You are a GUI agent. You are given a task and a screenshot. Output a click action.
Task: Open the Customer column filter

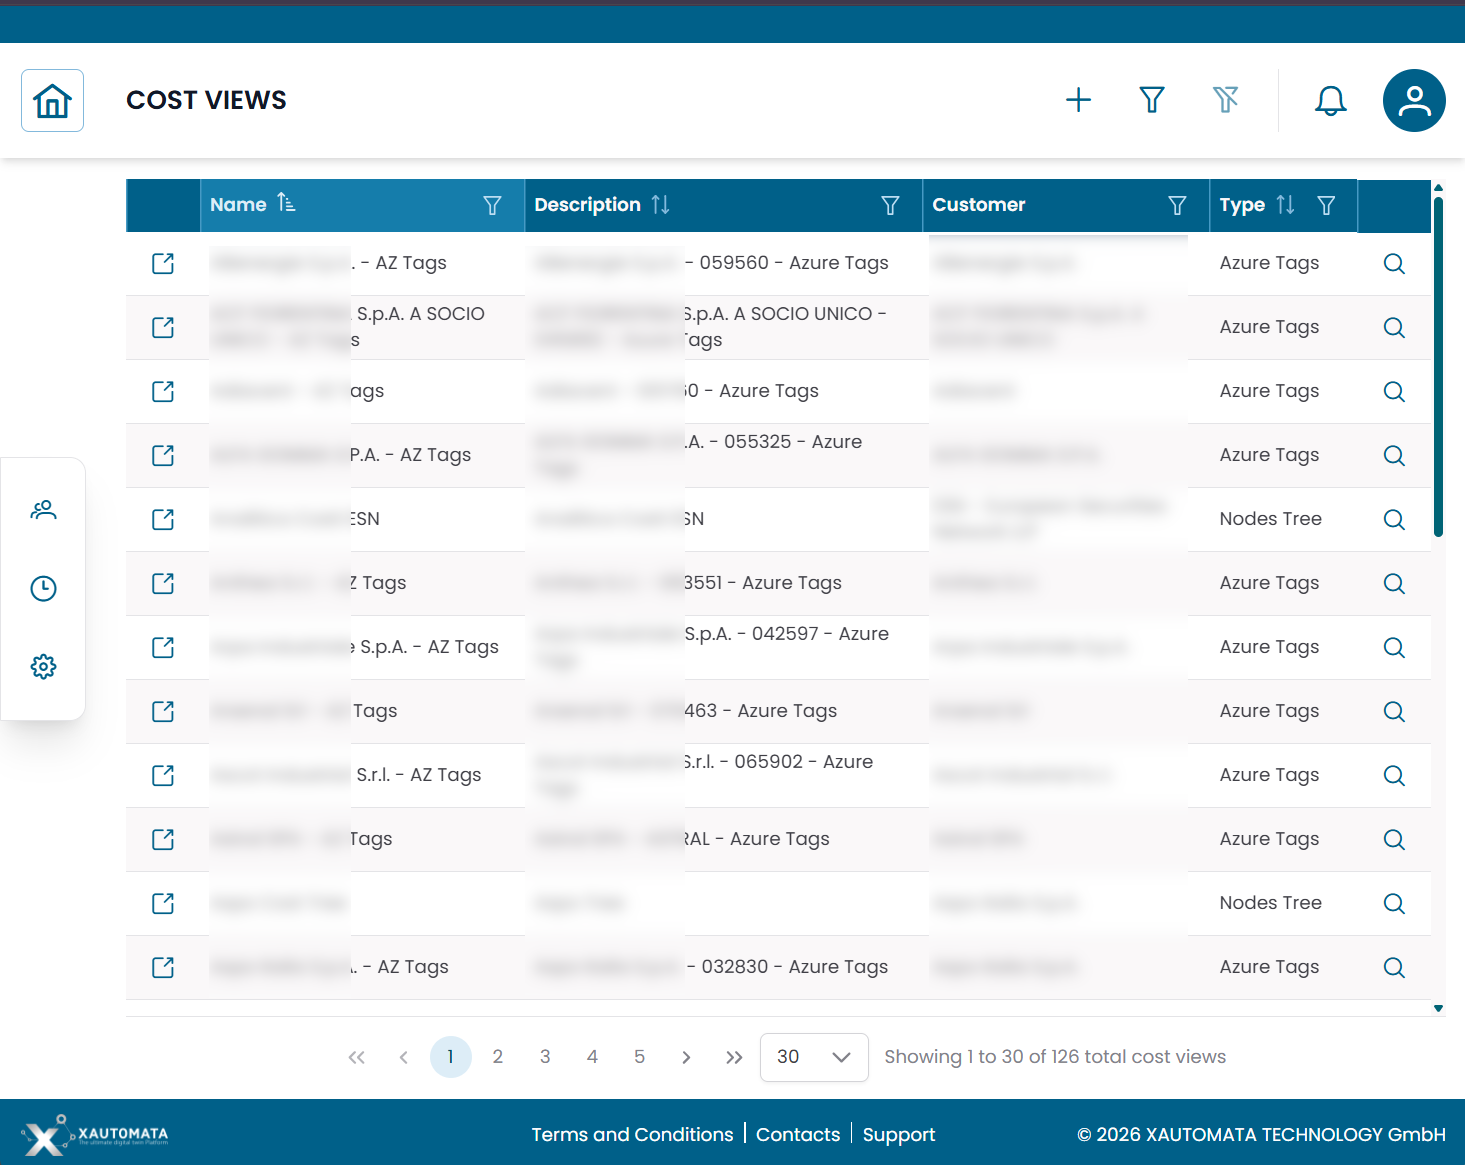click(1177, 205)
